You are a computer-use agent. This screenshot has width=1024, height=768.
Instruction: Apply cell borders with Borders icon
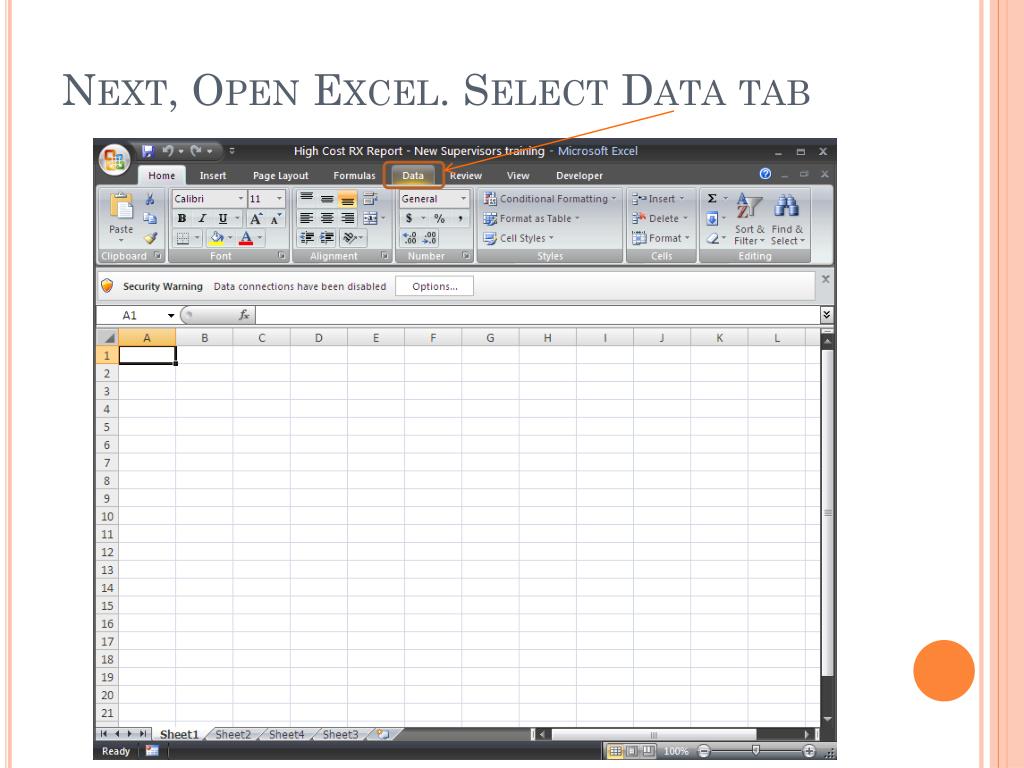[183, 238]
